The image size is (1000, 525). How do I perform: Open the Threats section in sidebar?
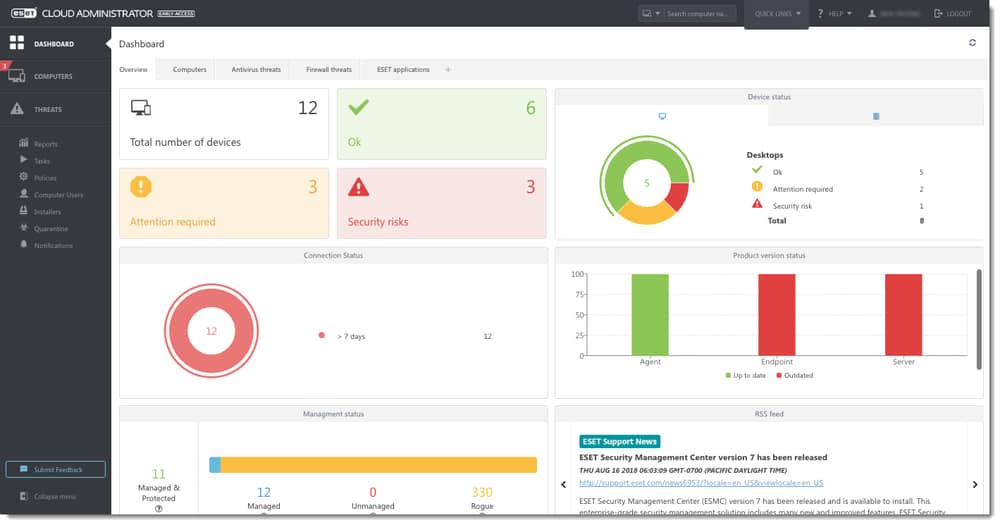[55, 110]
